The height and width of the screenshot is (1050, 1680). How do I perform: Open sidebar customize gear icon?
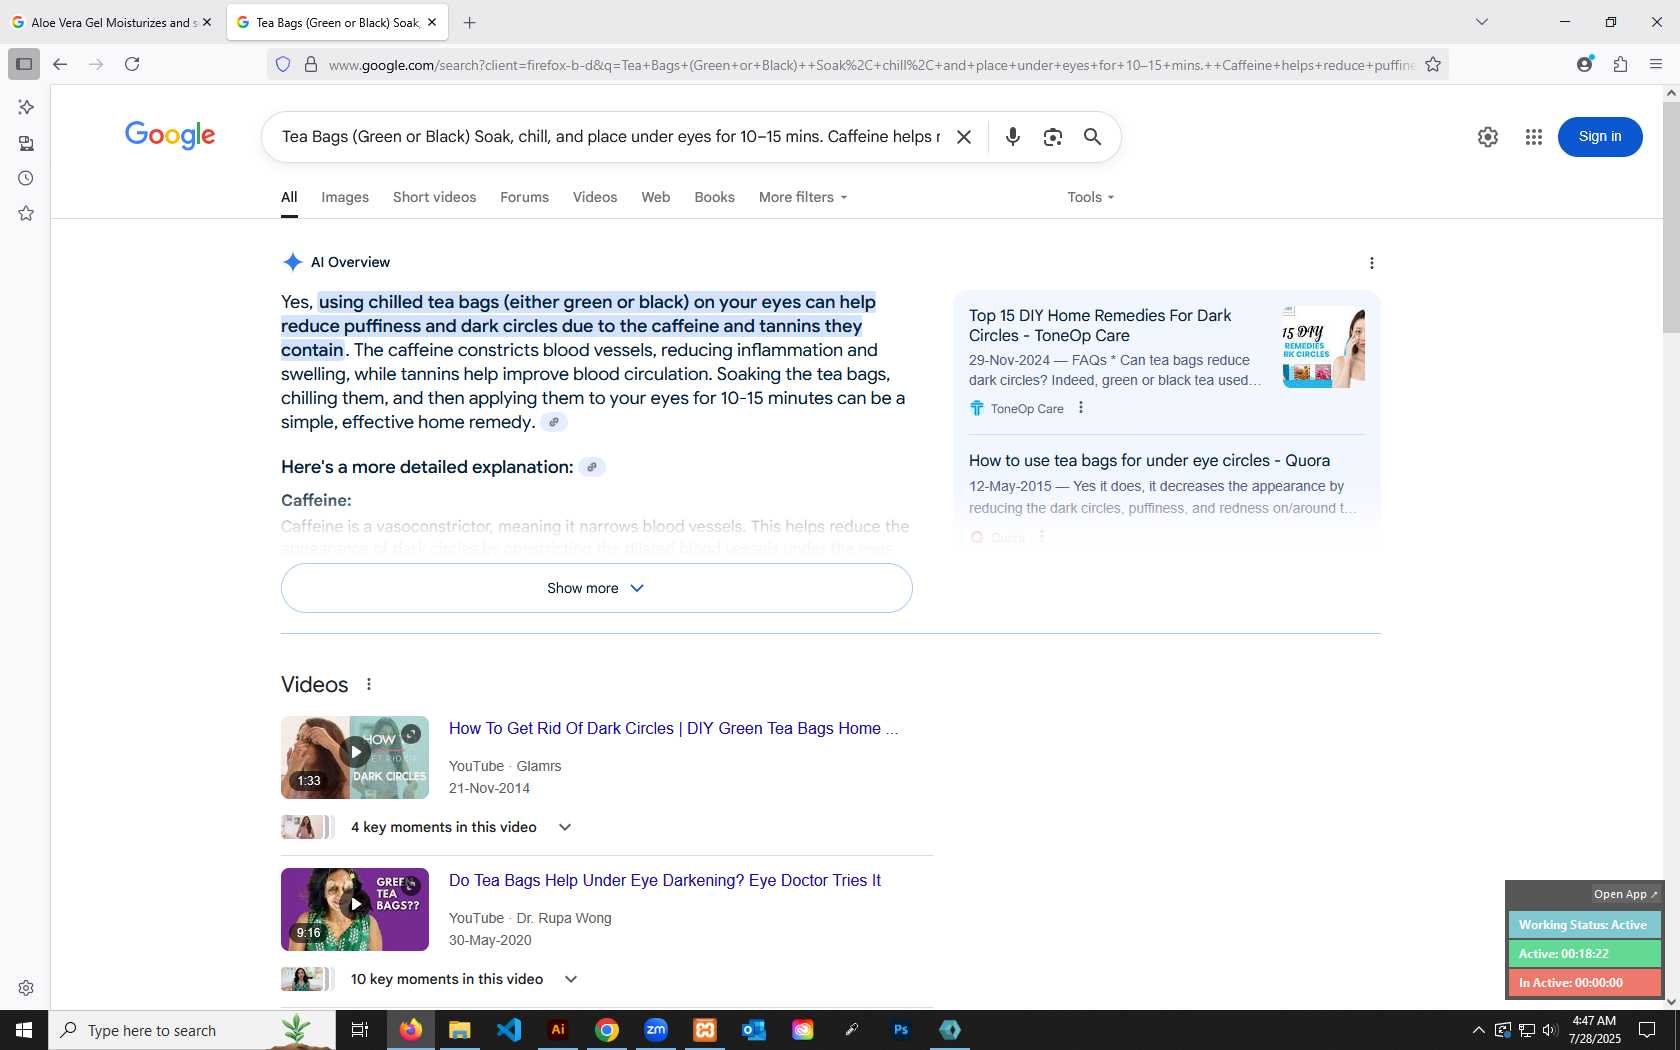(26, 988)
